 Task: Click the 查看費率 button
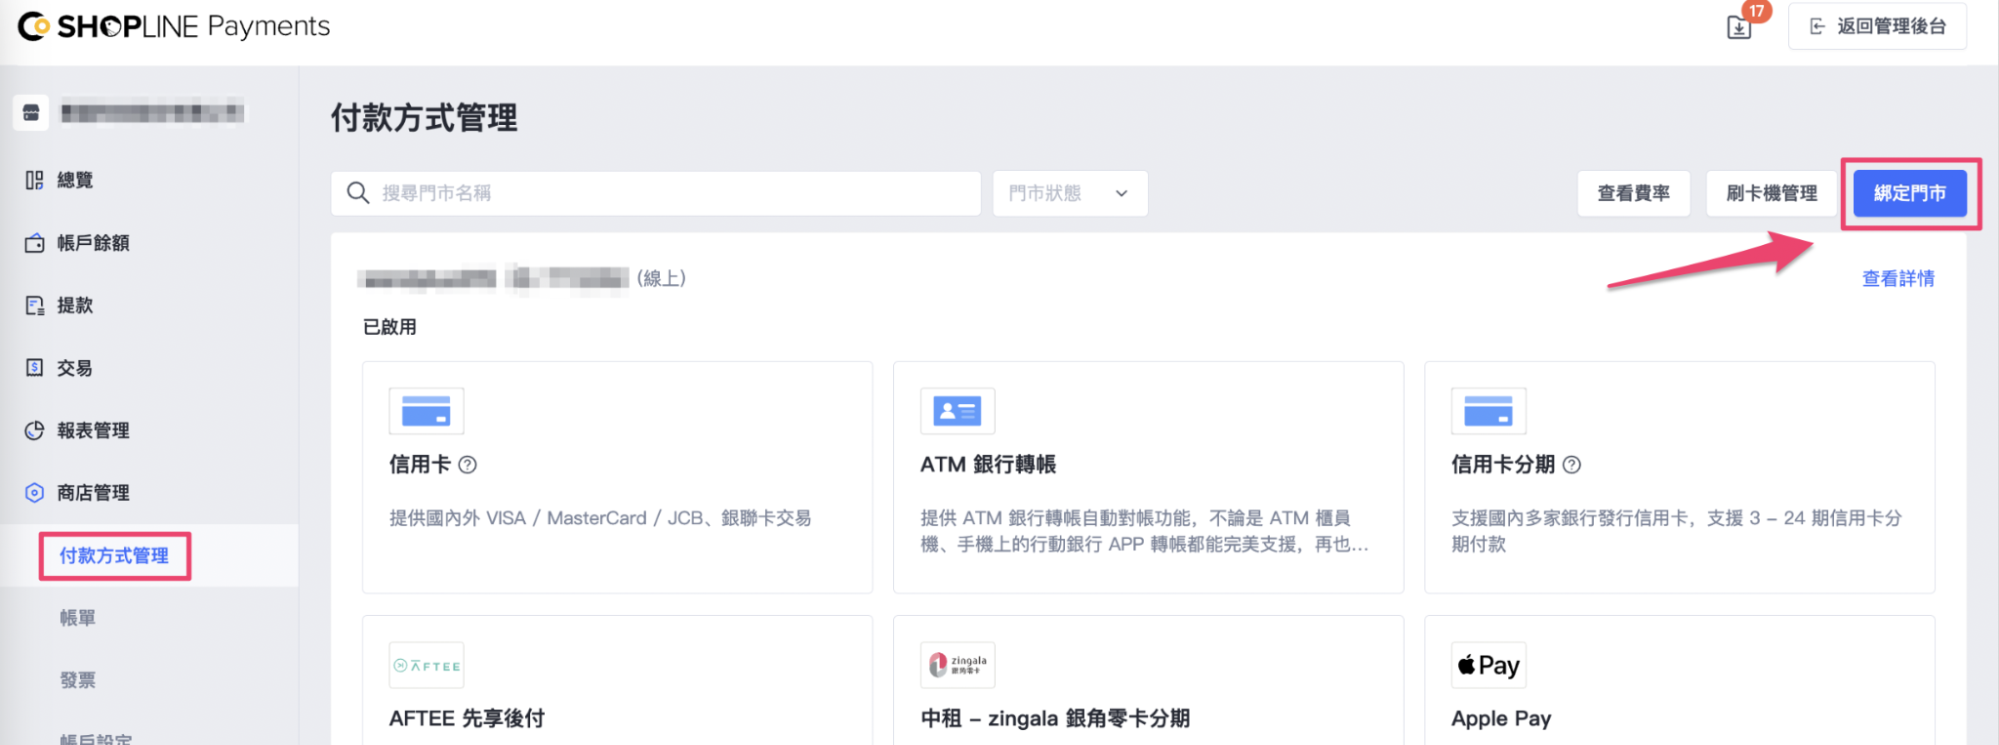tap(1633, 193)
